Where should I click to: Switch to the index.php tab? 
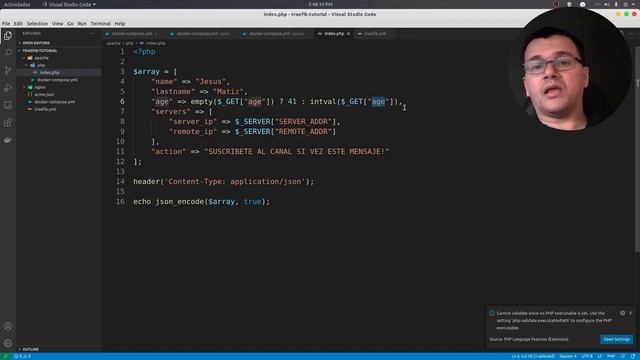pos(334,34)
